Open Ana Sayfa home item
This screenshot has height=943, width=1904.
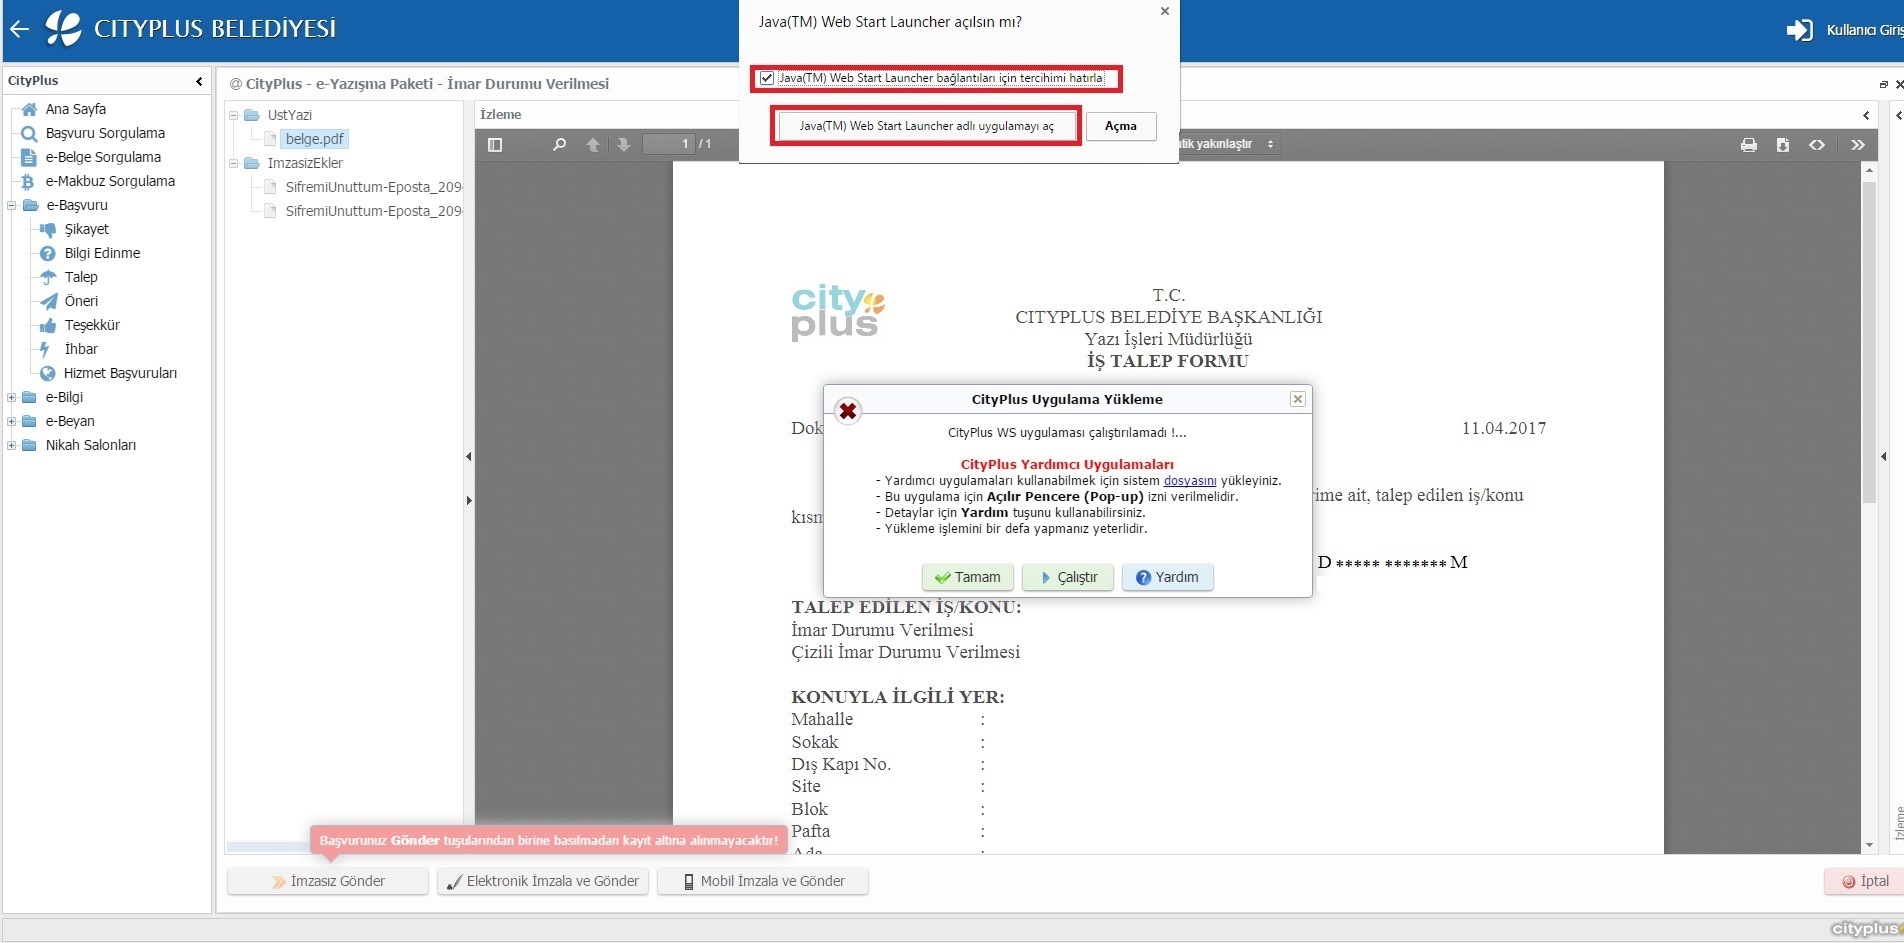click(75, 109)
